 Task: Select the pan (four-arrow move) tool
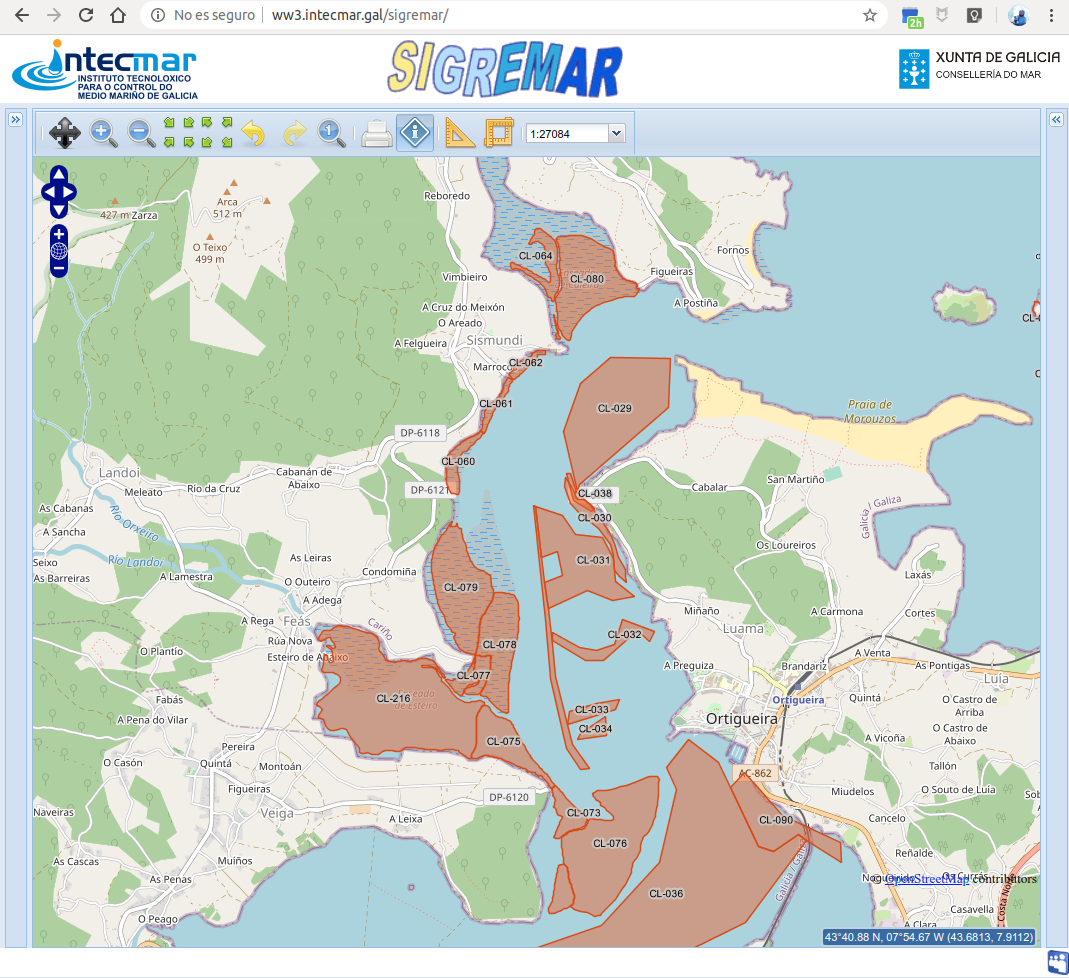click(x=65, y=133)
